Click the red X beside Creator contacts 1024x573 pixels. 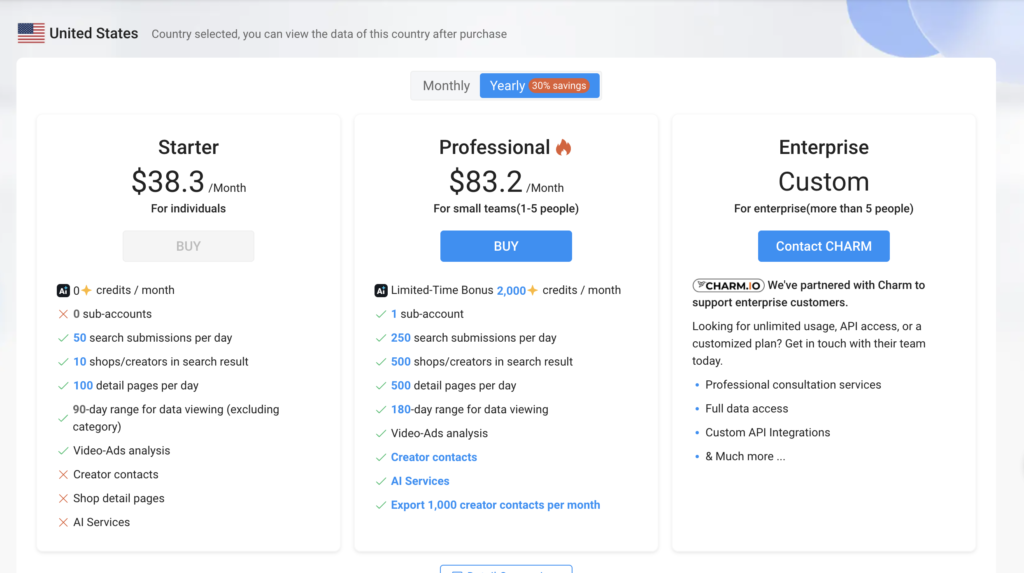[63, 475]
